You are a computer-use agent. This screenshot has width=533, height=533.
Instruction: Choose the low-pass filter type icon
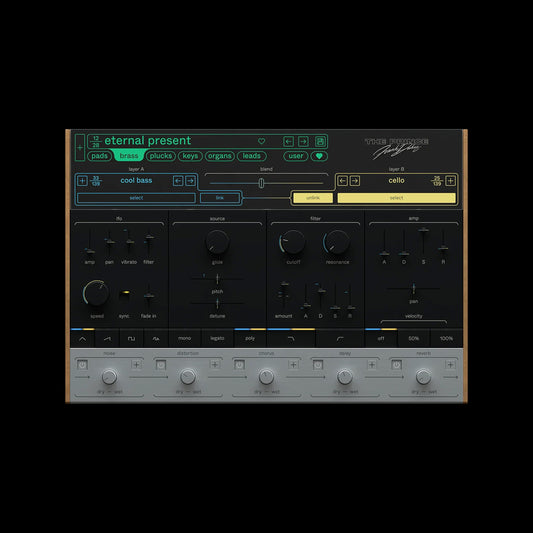[x=291, y=339]
